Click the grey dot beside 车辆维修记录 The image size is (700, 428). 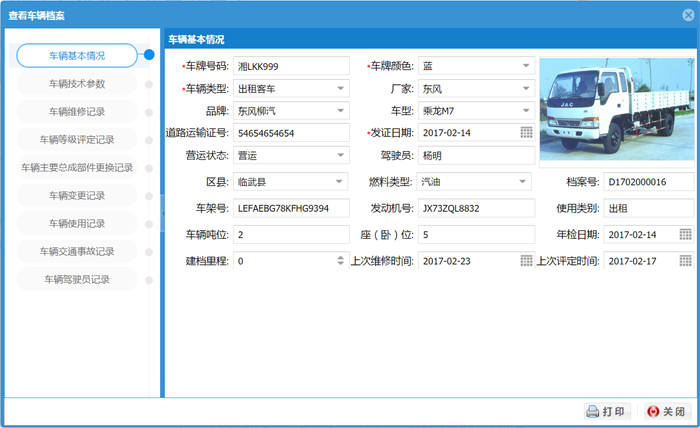(x=149, y=112)
